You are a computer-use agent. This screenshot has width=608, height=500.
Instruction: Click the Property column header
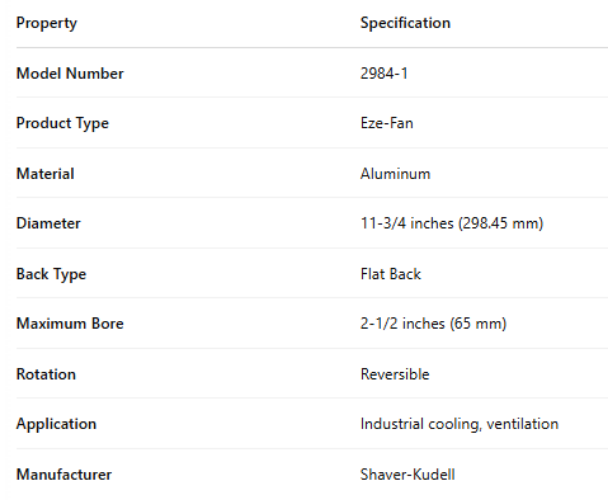point(46,23)
